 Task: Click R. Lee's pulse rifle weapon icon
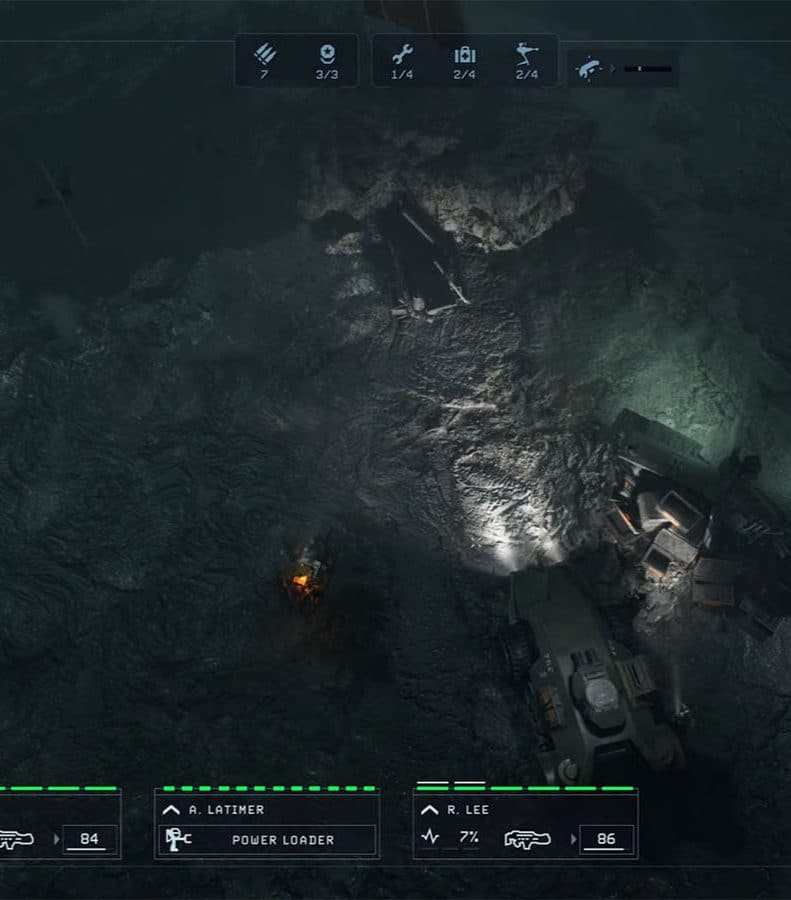(x=527, y=839)
